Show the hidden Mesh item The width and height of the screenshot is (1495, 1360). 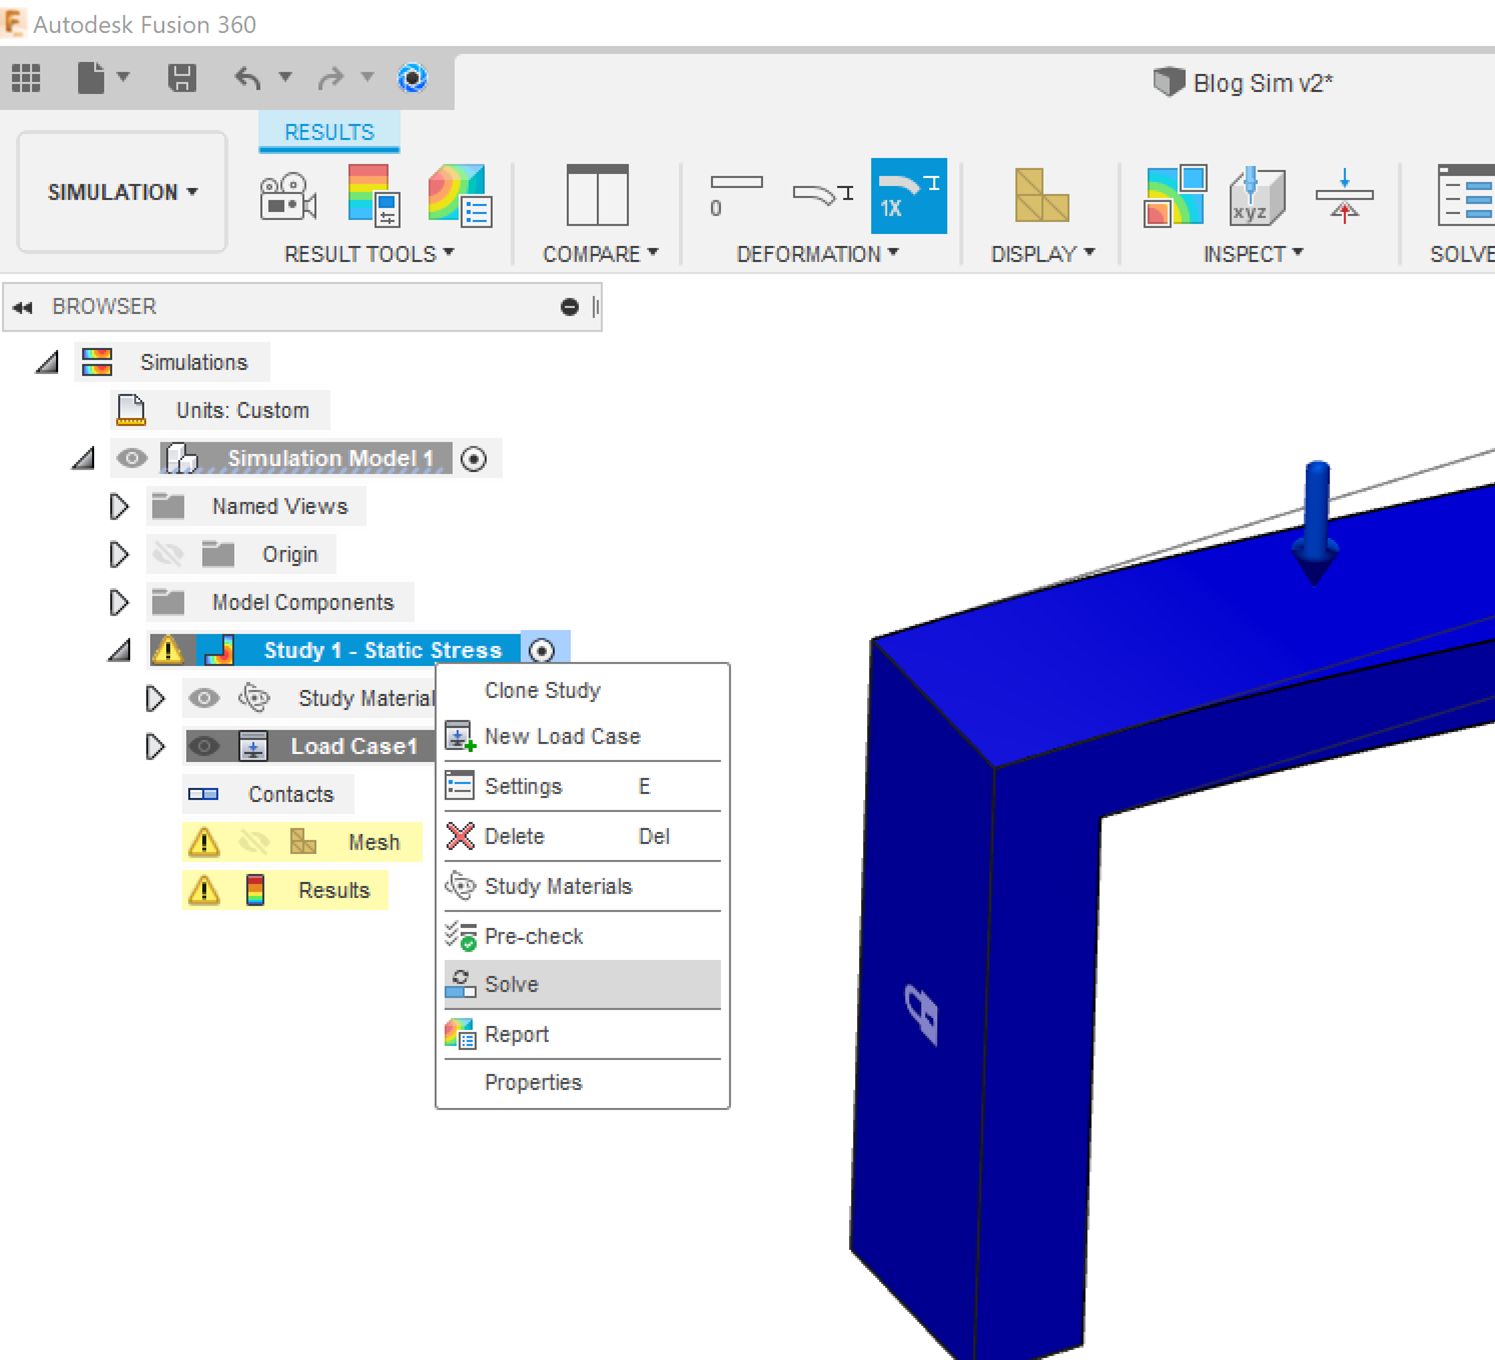pyautogui.click(x=256, y=841)
